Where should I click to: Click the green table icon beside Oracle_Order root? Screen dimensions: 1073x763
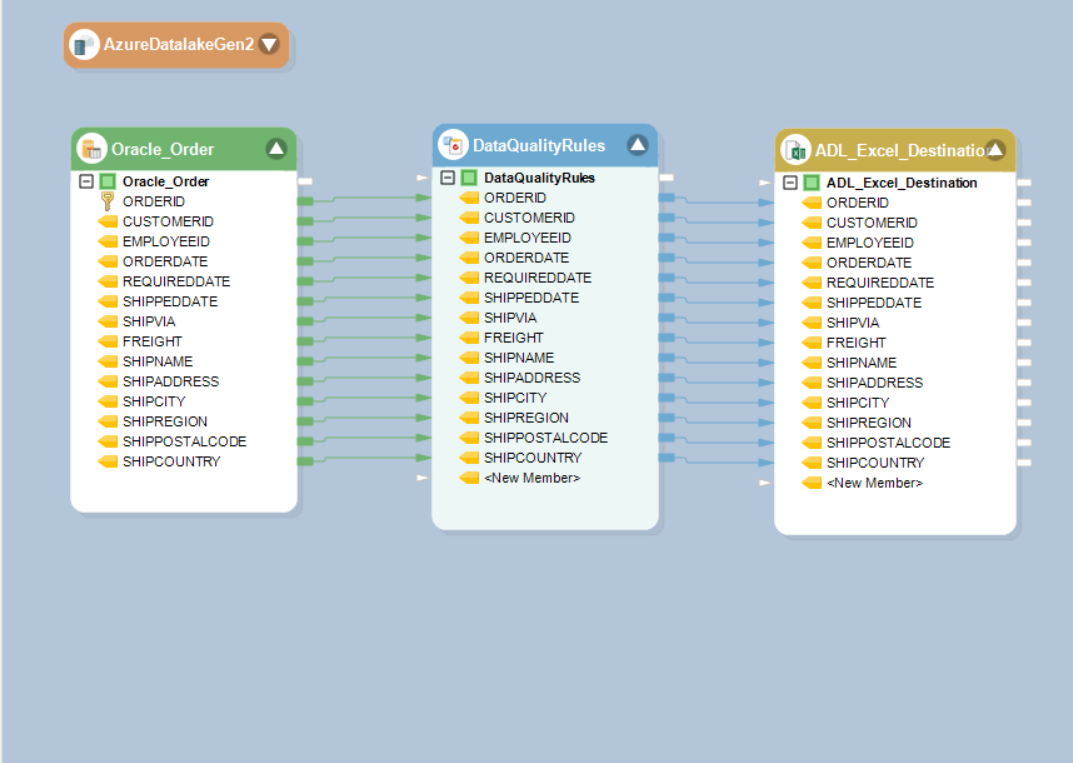tap(107, 181)
